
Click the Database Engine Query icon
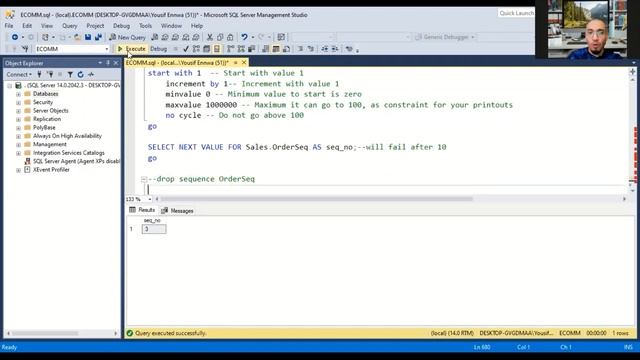coord(155,37)
